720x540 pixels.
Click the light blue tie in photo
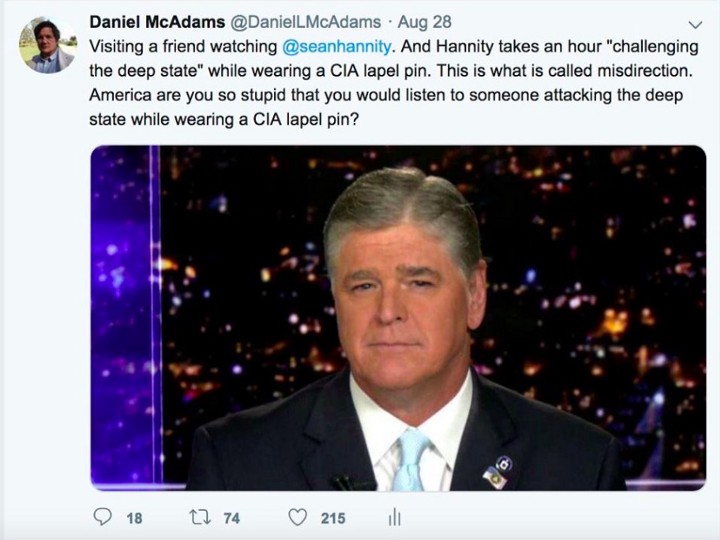click(412, 458)
